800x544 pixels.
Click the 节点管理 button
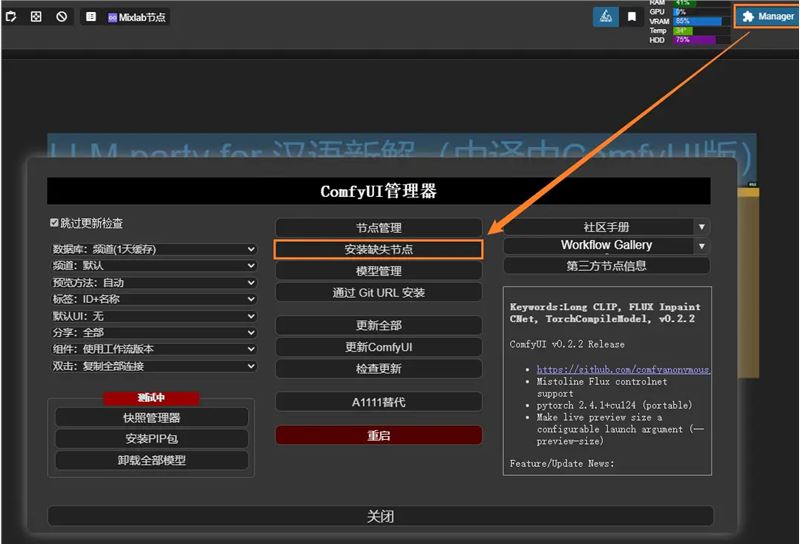pos(379,228)
